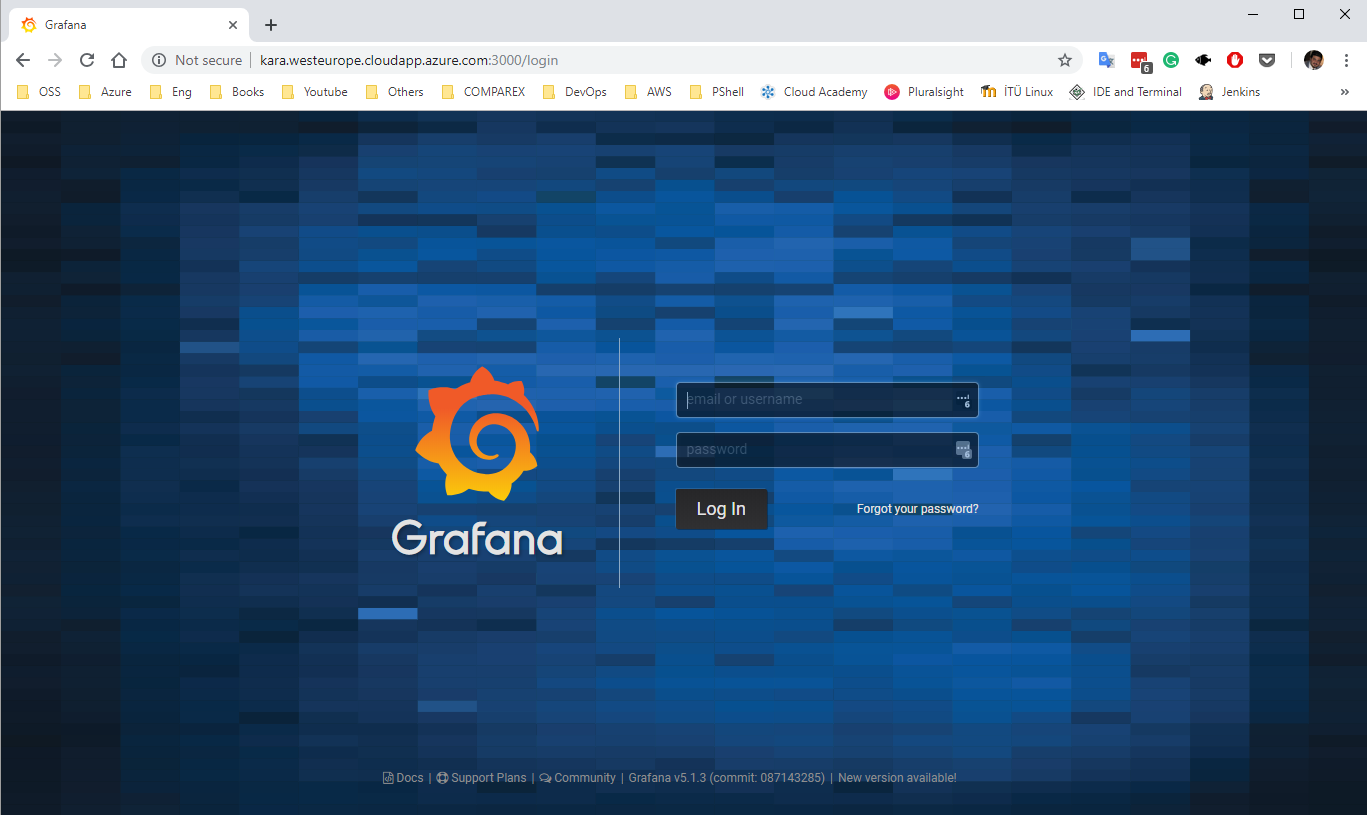The image size is (1367, 815).
Task: Open the Support Plans footer link
Action: [x=482, y=778]
